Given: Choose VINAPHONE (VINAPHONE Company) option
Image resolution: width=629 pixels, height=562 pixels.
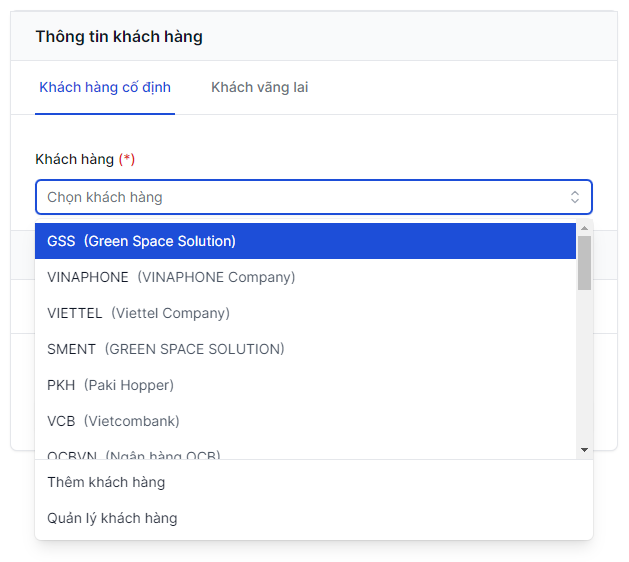Looking at the screenshot, I should click(x=305, y=277).
